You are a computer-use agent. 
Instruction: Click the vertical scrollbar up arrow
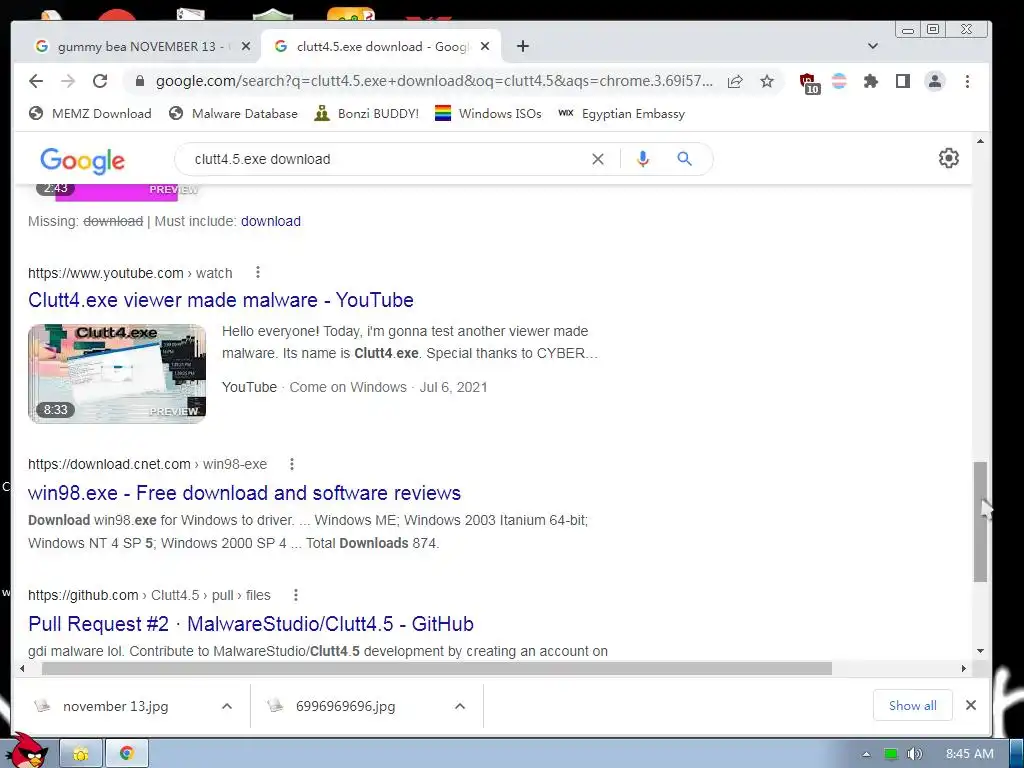[x=980, y=141]
